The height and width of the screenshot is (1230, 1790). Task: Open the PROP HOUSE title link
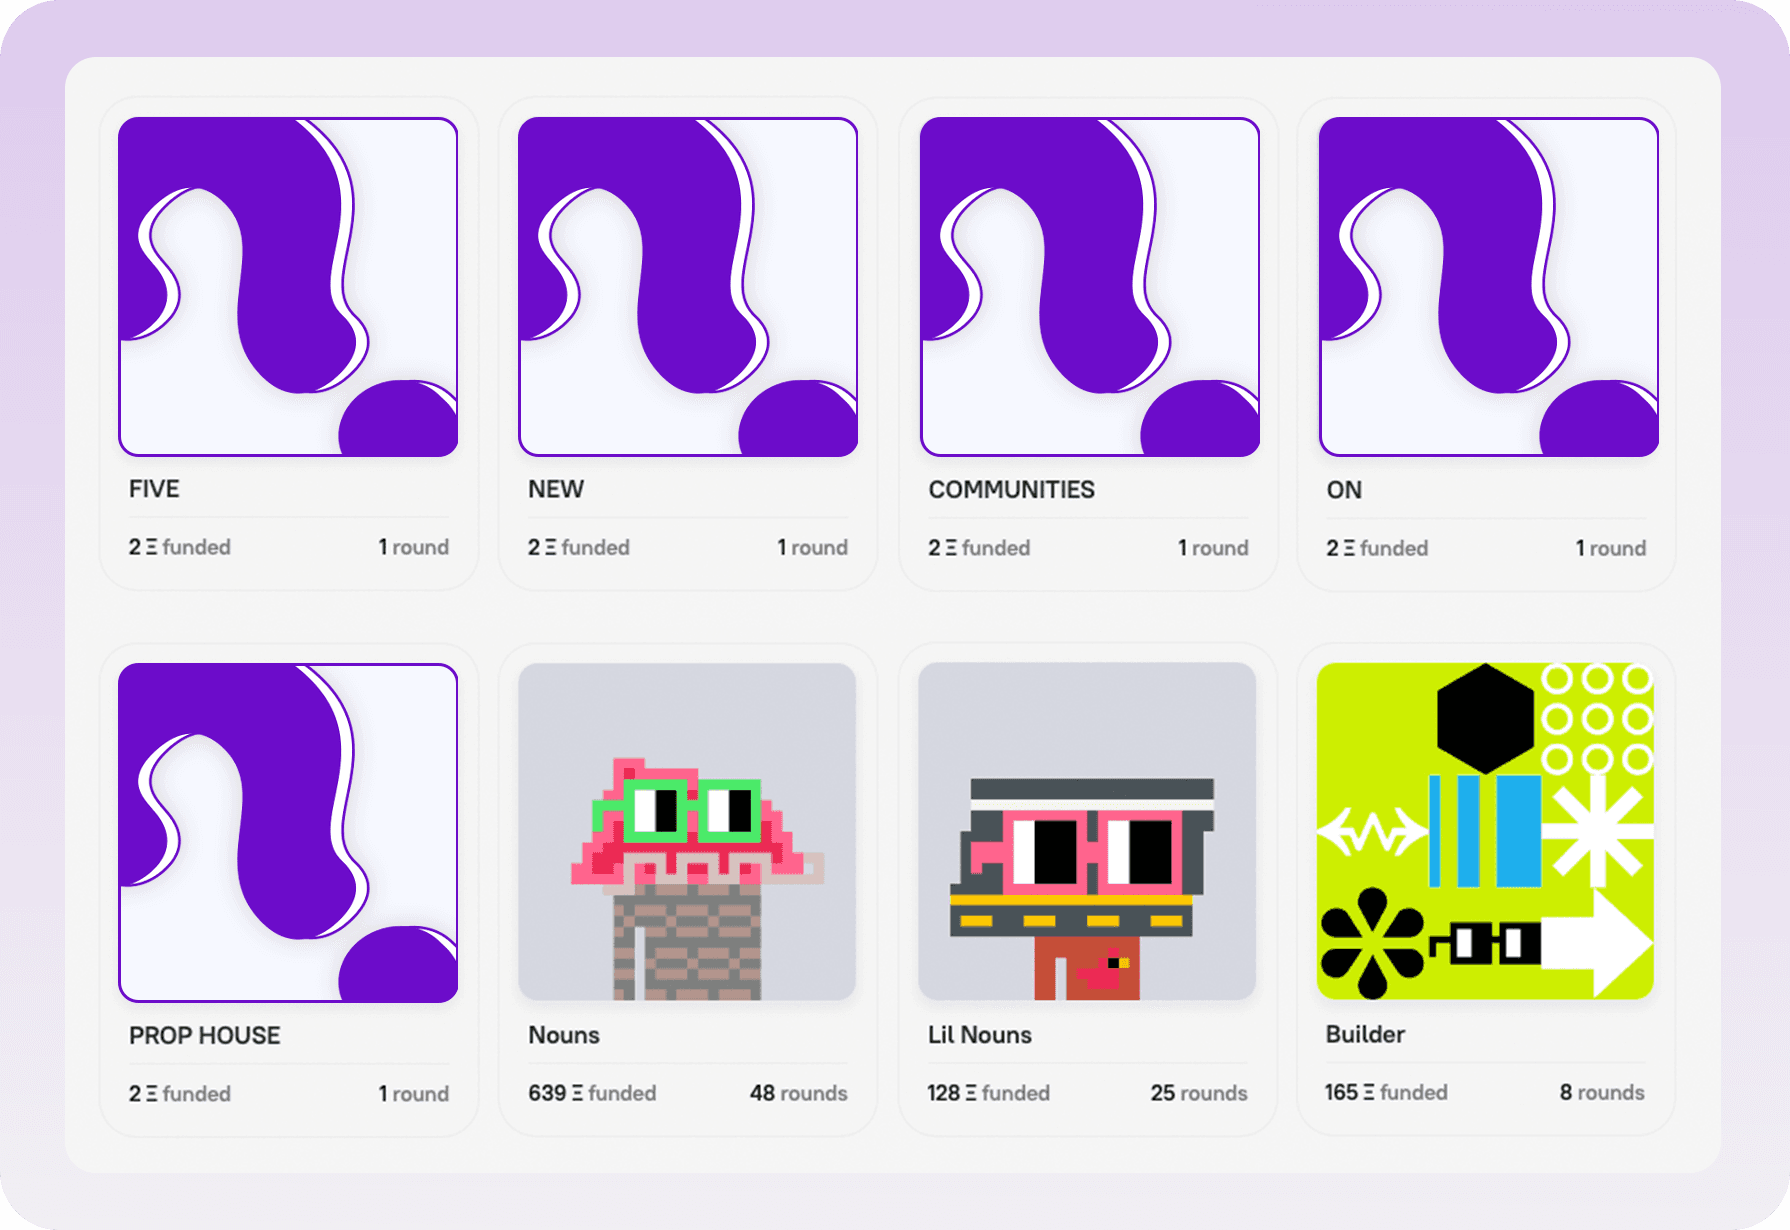click(x=204, y=1035)
